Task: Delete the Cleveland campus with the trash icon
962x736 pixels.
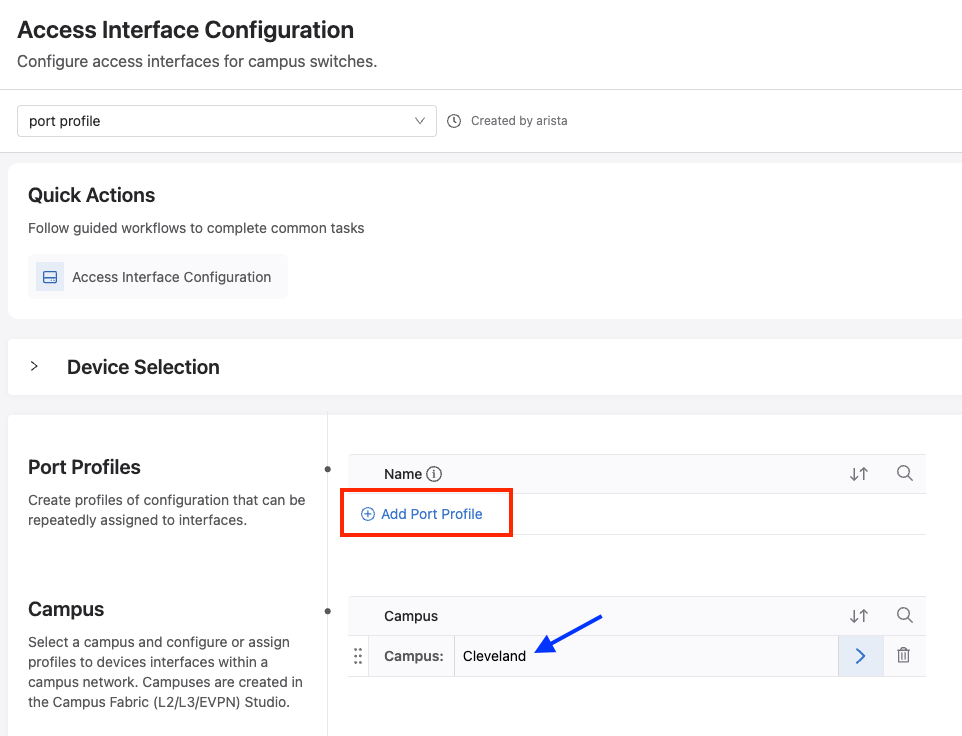Action: click(x=904, y=656)
